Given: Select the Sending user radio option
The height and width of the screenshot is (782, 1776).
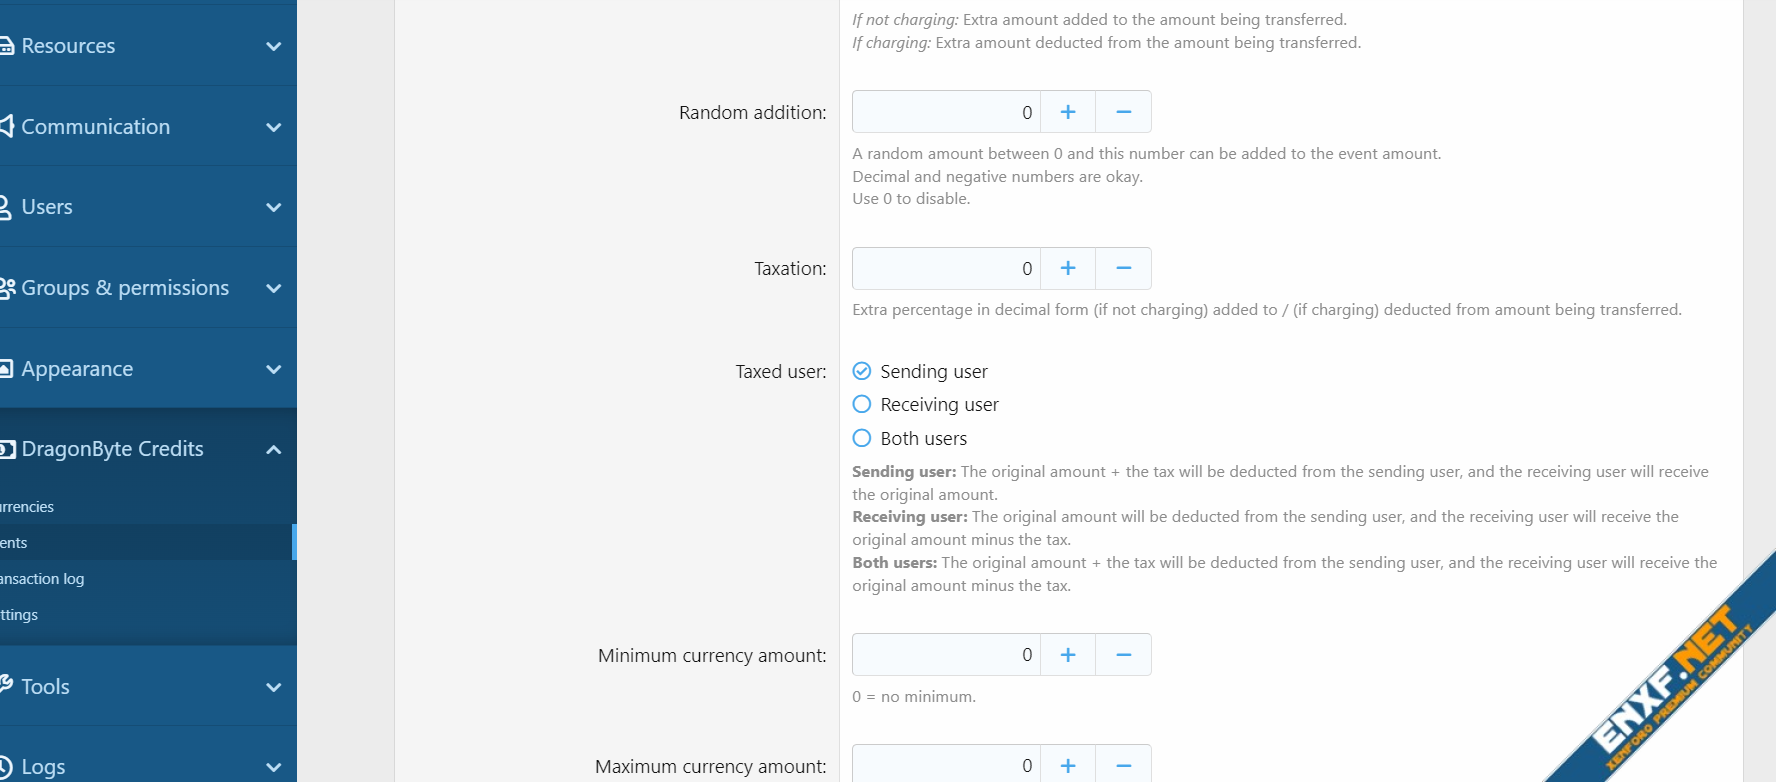Looking at the screenshot, I should coord(862,371).
